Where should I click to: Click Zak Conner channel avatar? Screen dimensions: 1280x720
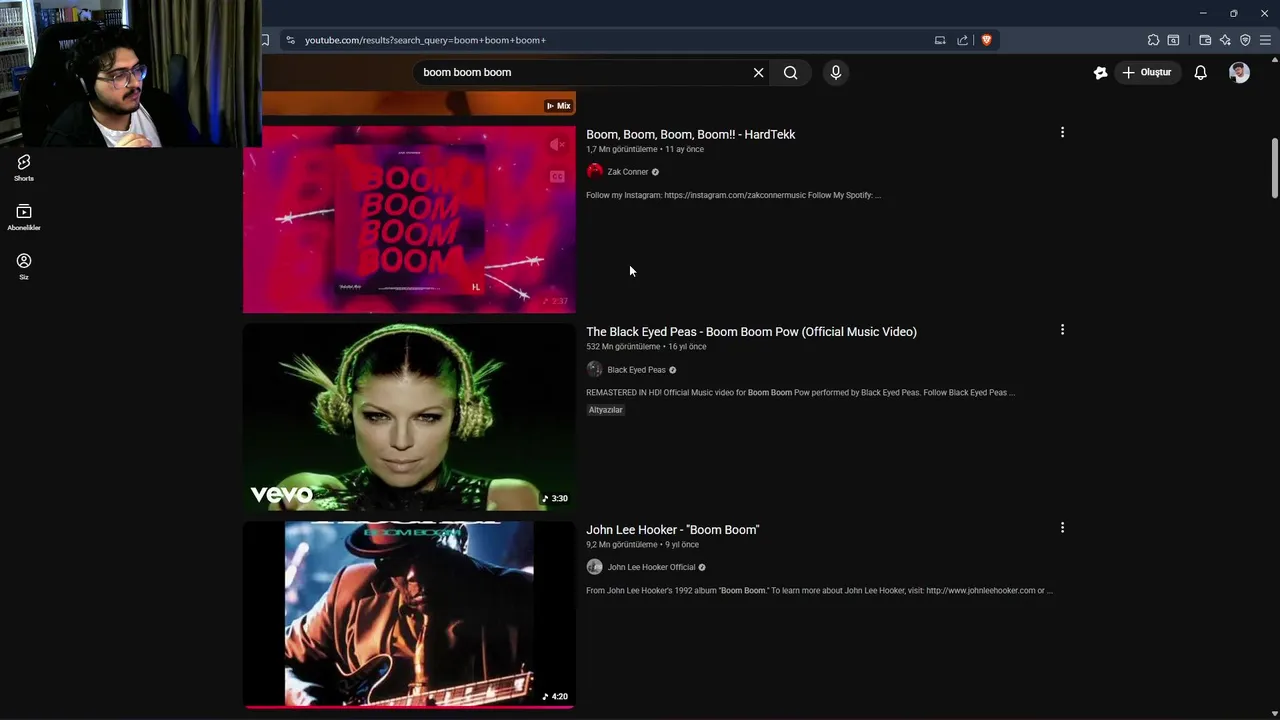click(594, 171)
